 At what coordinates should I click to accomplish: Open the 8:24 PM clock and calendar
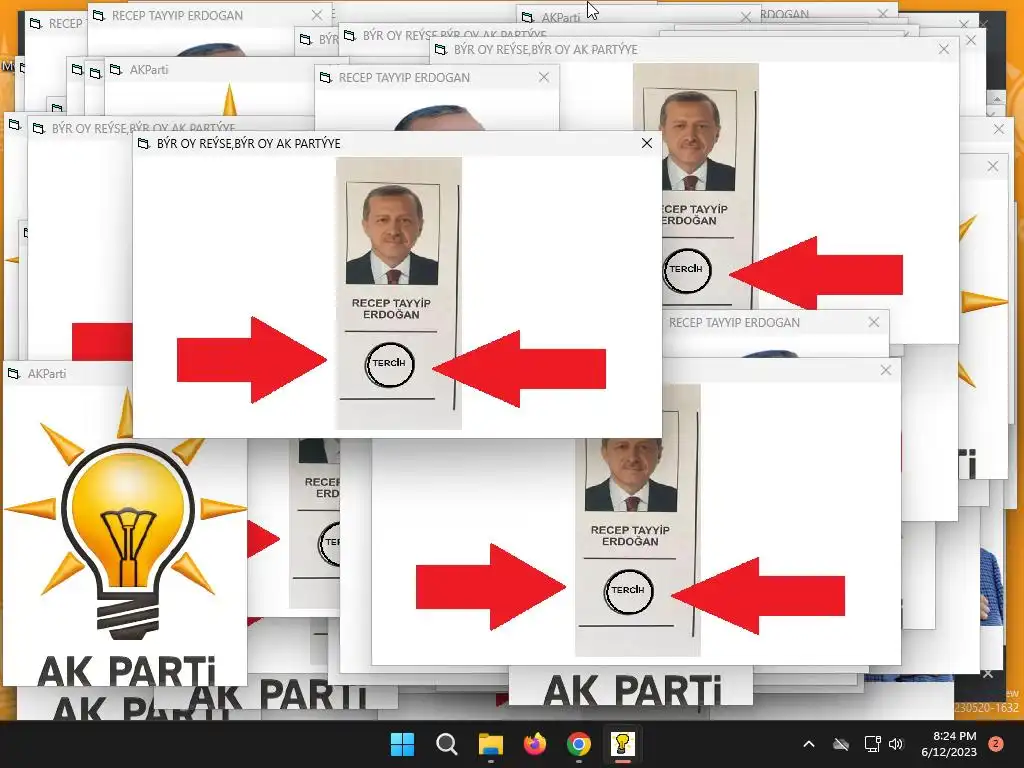pyautogui.click(x=949, y=744)
